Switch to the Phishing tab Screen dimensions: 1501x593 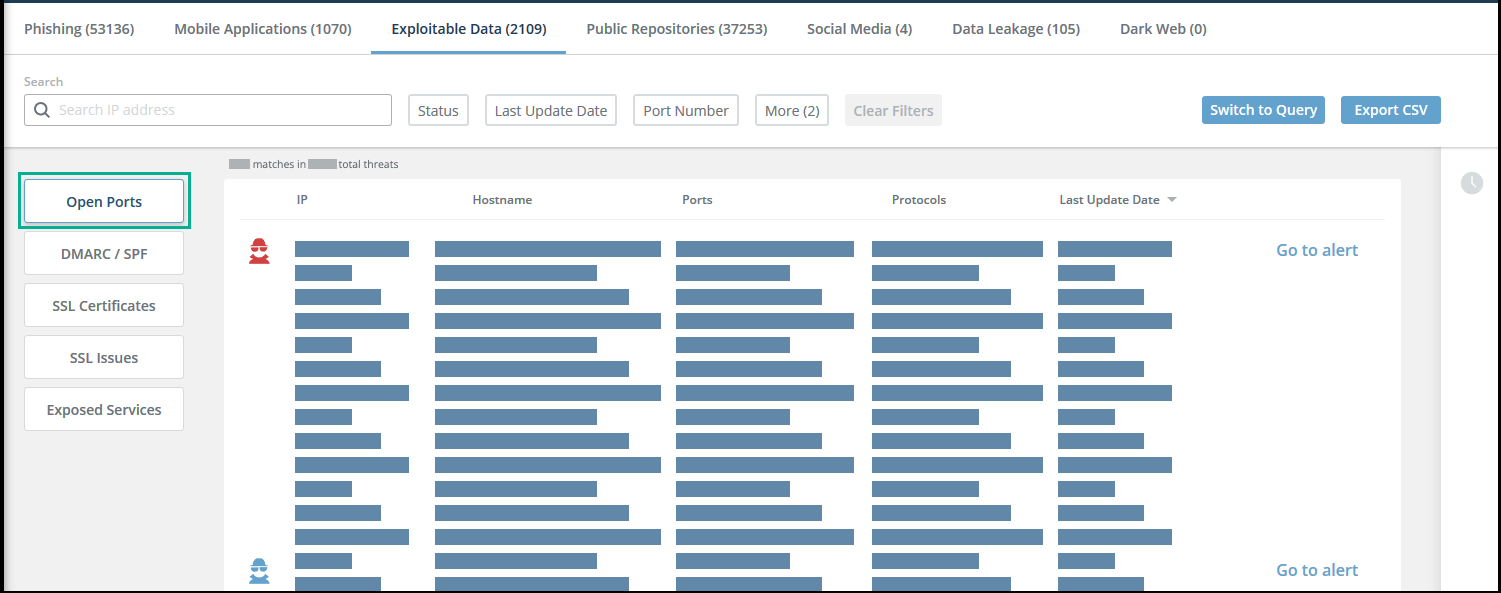click(79, 29)
